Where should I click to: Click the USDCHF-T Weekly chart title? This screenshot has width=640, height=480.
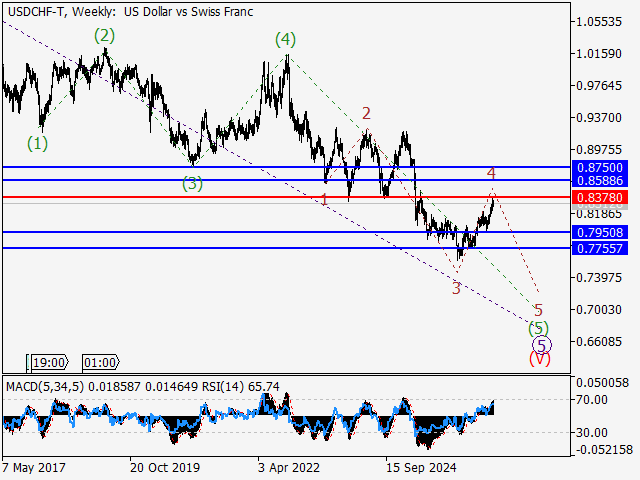coord(131,11)
